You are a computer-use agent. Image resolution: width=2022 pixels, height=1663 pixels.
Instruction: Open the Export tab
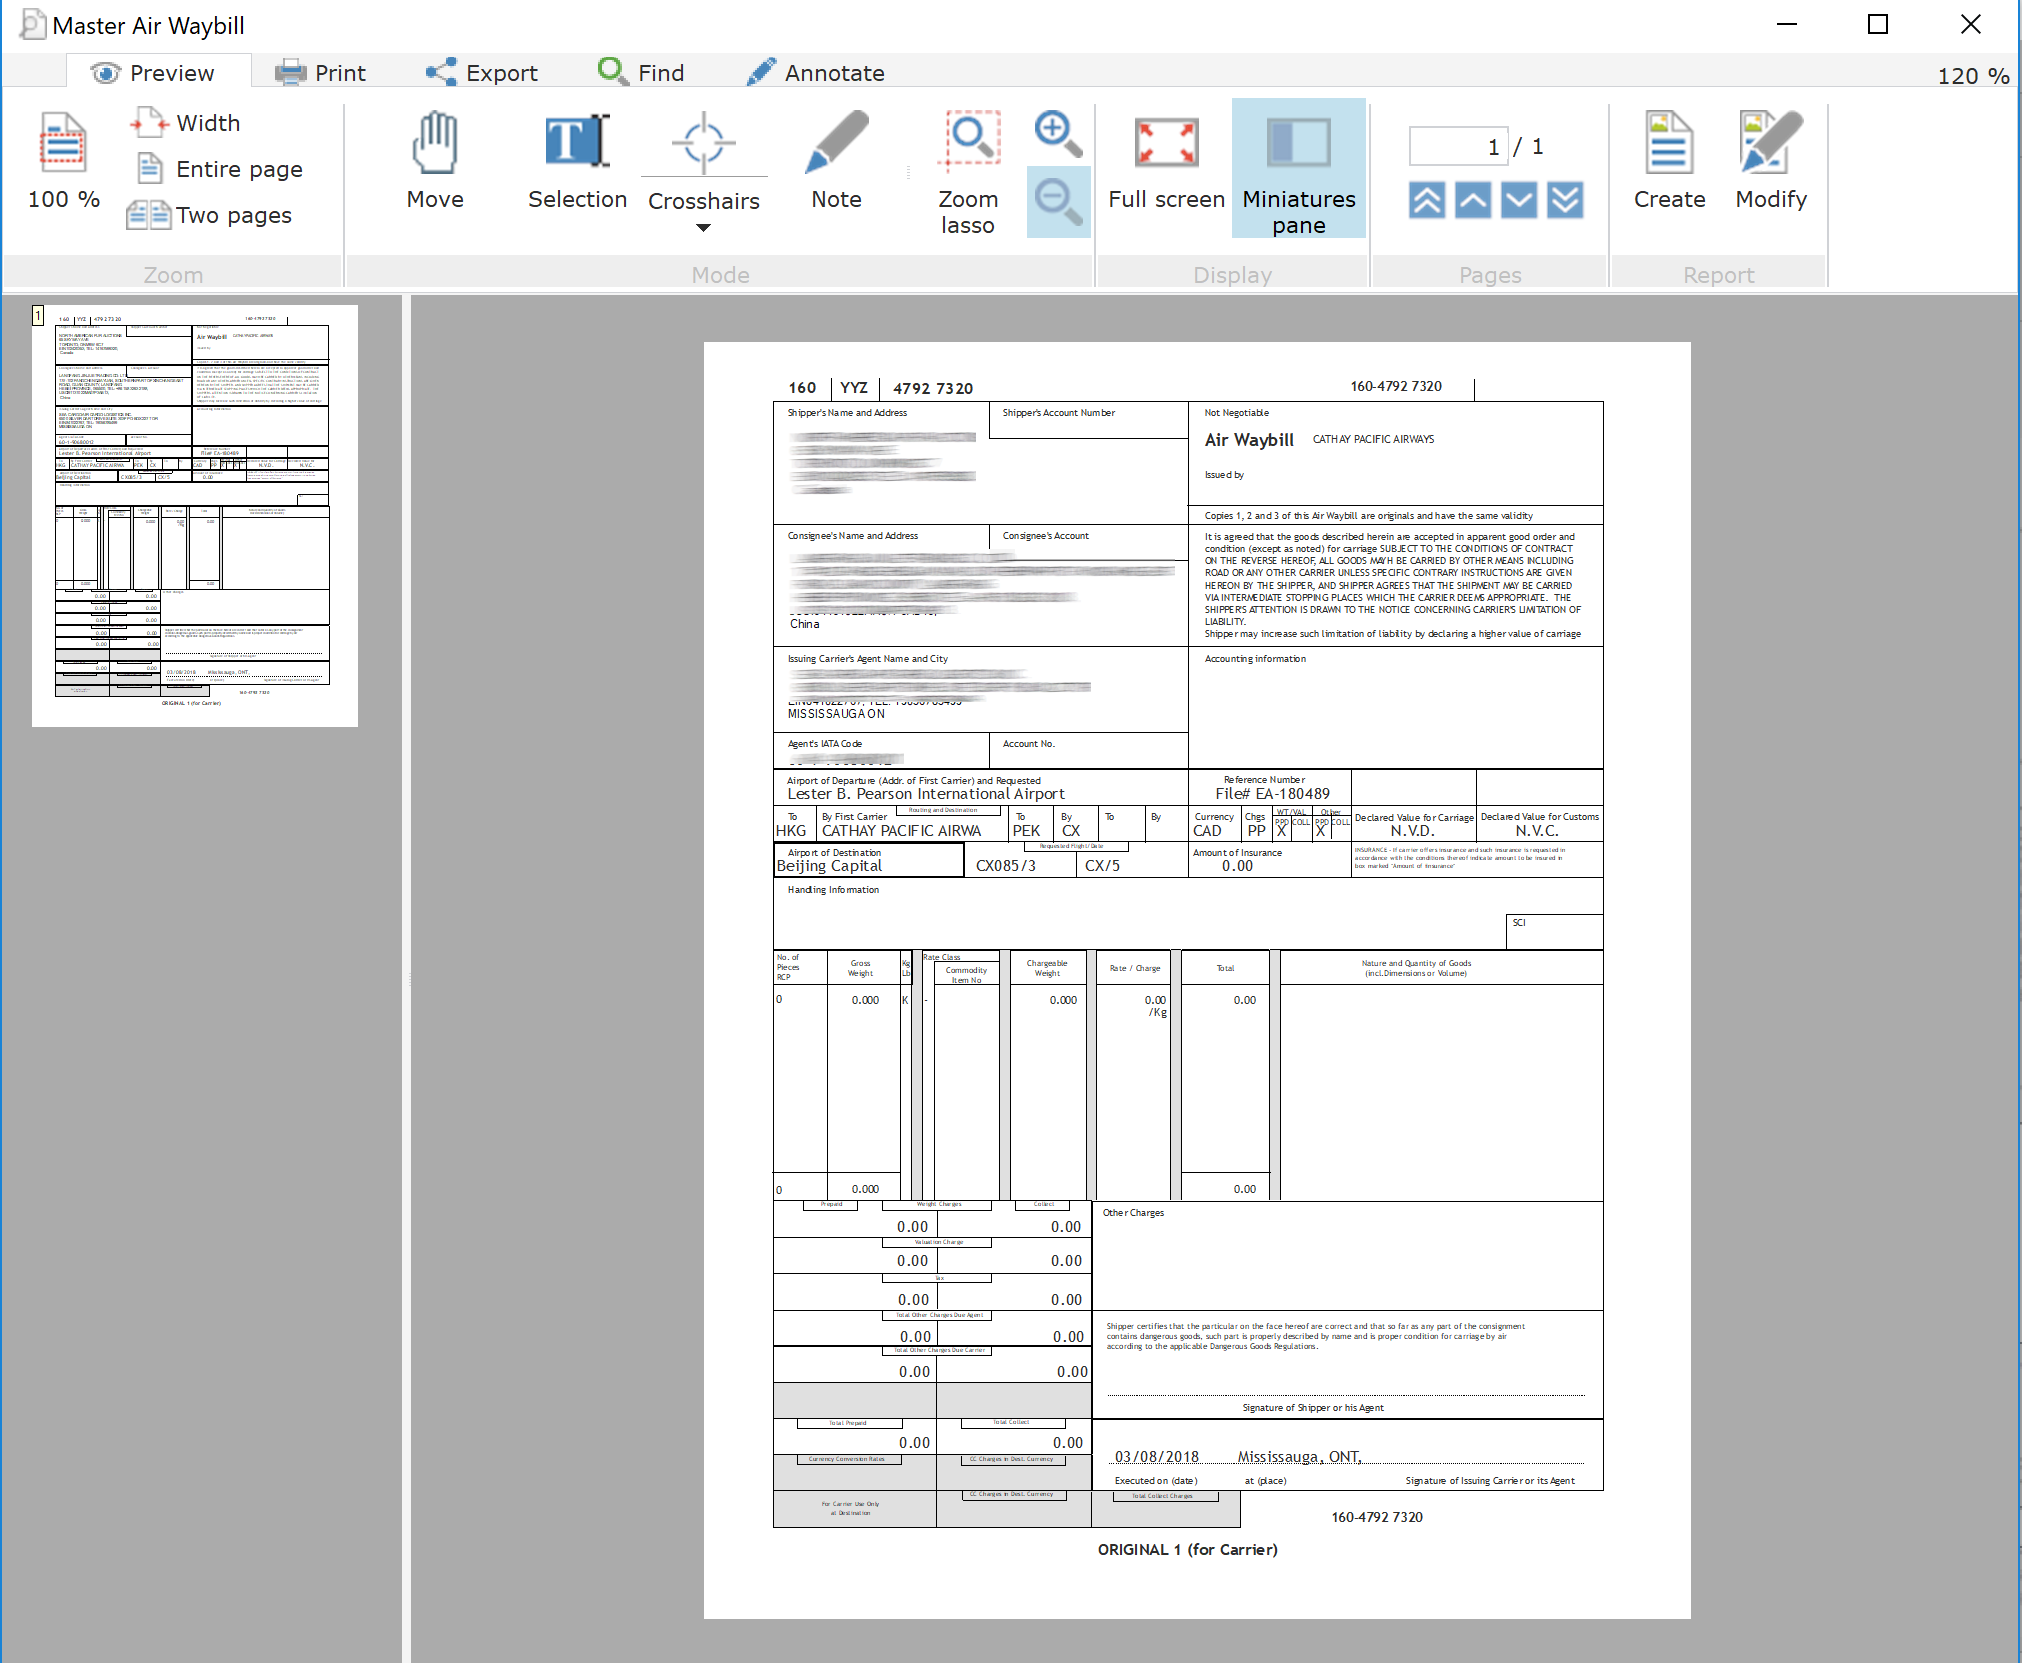482,73
